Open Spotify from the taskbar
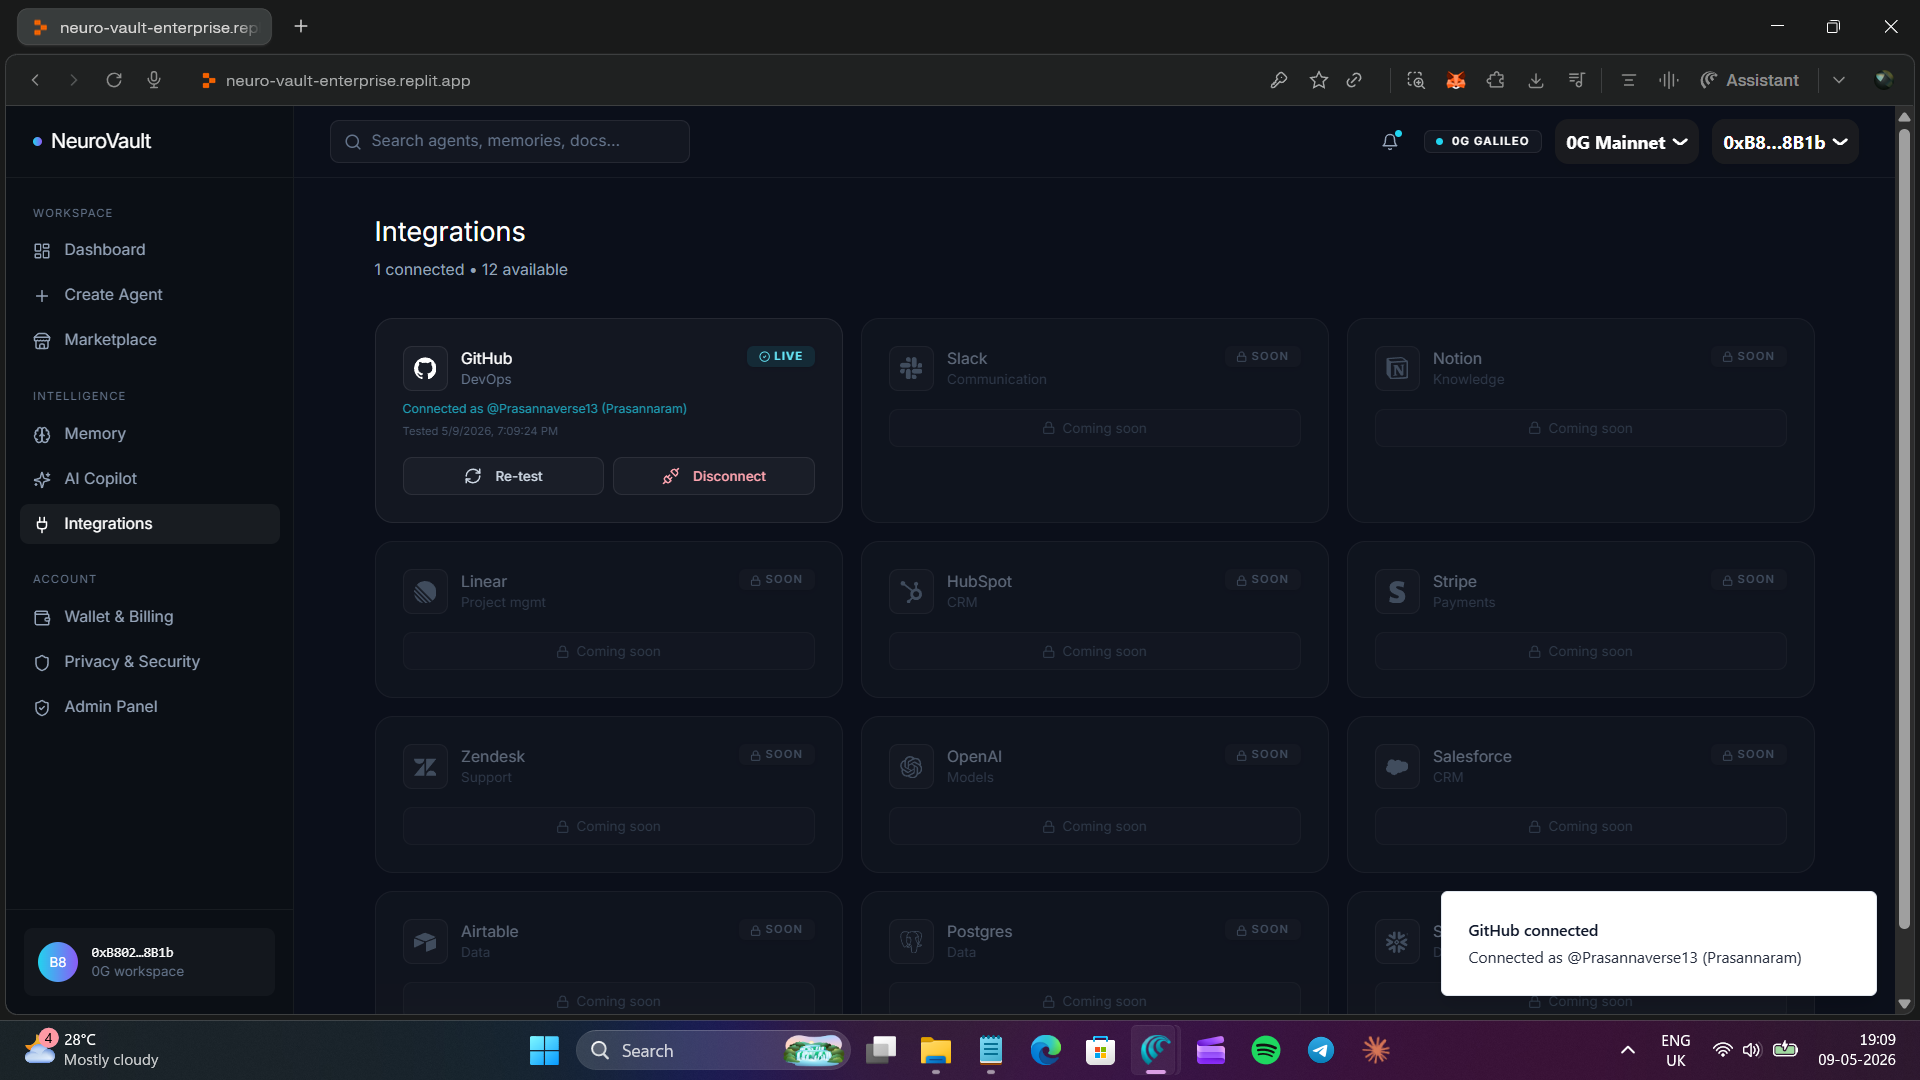 click(x=1266, y=1050)
